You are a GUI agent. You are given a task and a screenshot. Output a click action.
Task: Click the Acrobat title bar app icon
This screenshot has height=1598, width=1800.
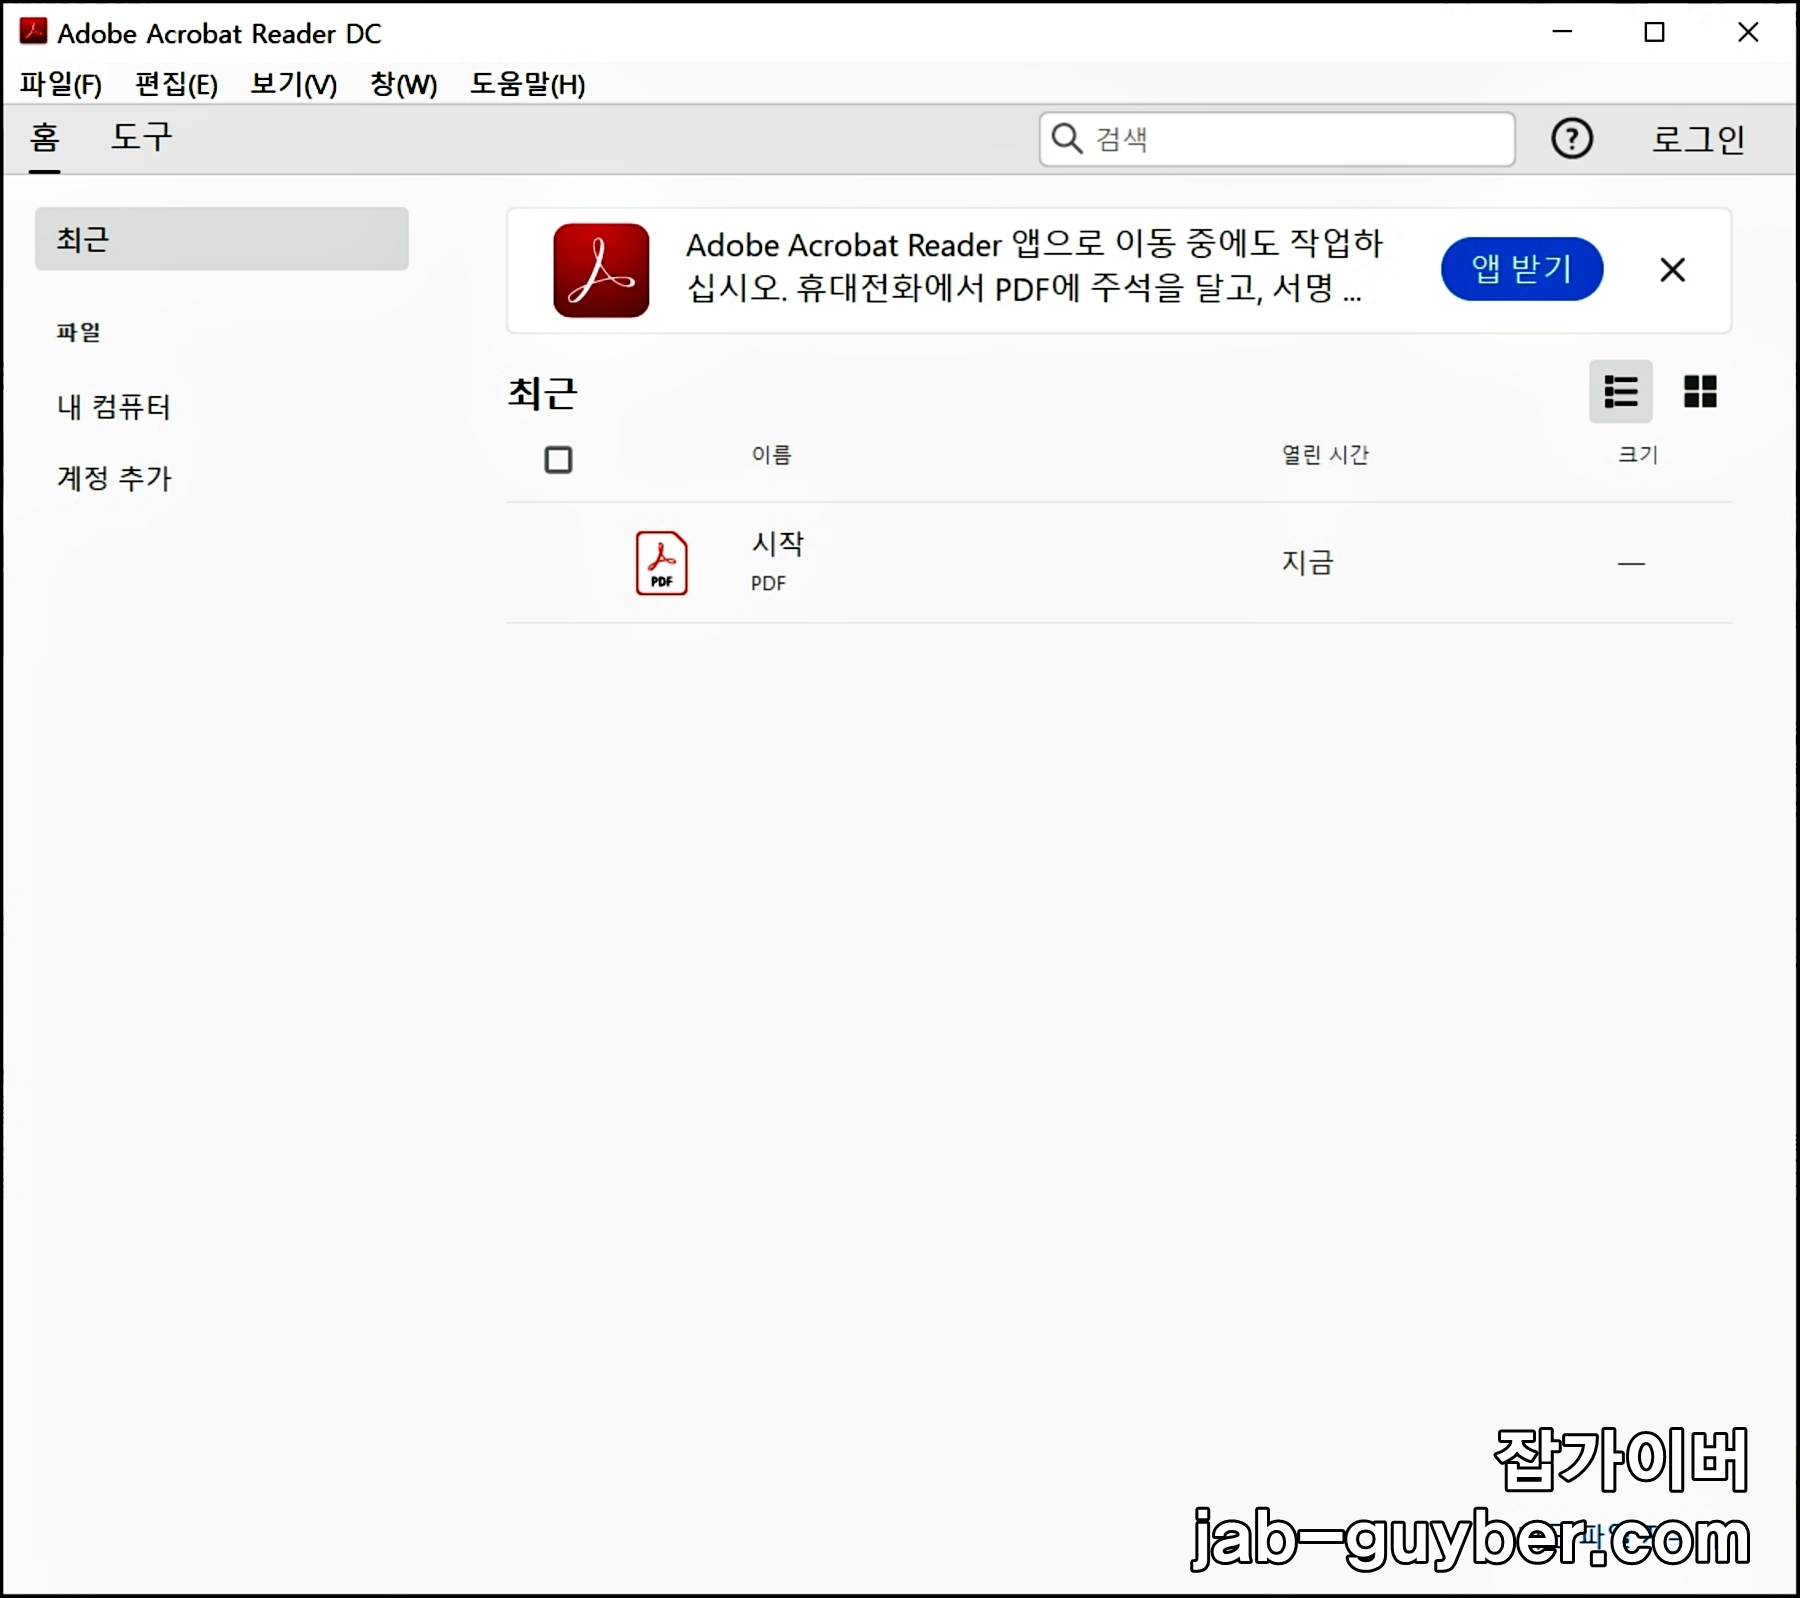click(33, 32)
